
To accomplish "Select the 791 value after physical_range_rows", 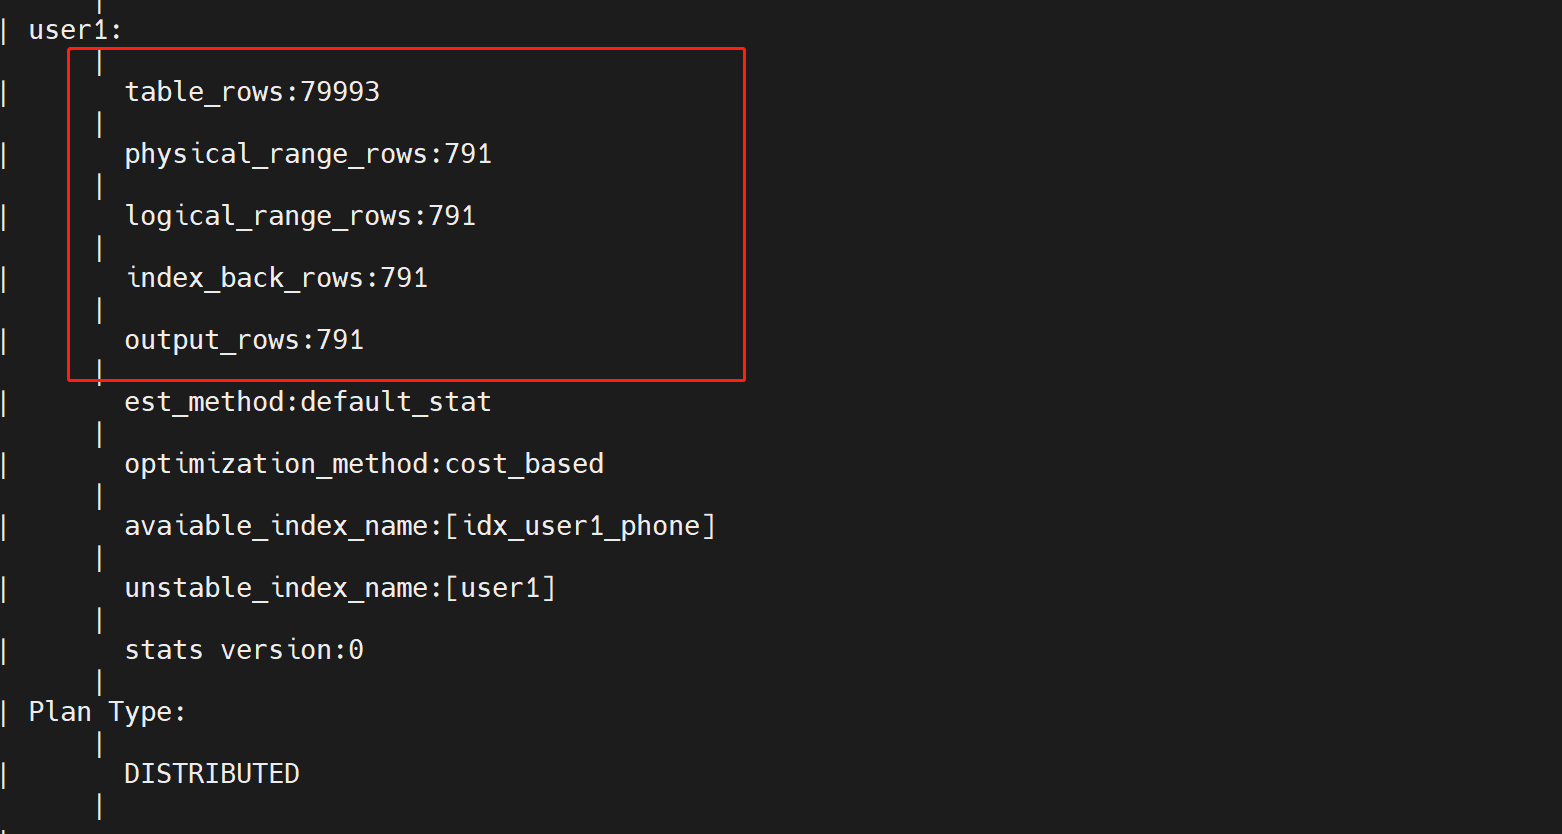I will 468,154.
